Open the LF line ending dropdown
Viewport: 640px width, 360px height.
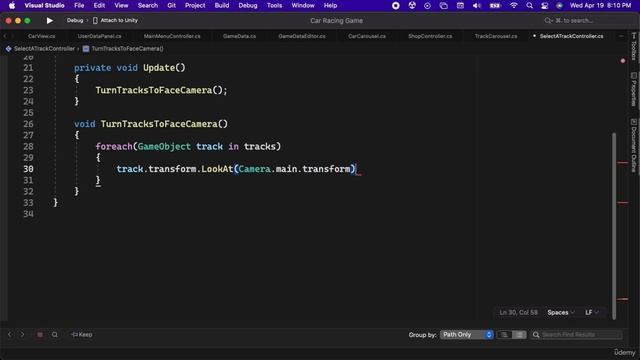[x=592, y=312]
